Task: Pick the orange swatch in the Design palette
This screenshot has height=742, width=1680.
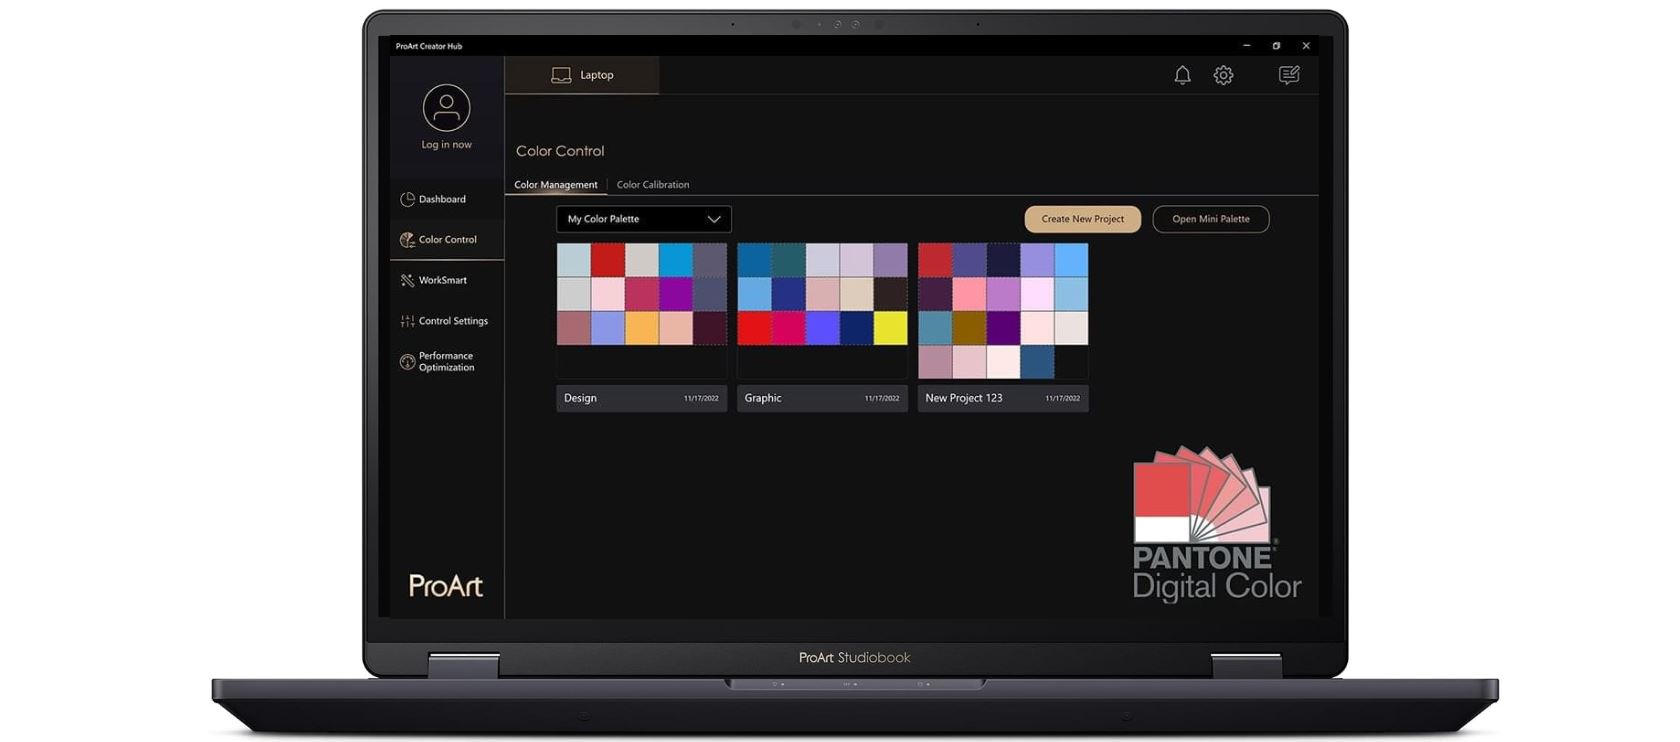Action: [642, 328]
